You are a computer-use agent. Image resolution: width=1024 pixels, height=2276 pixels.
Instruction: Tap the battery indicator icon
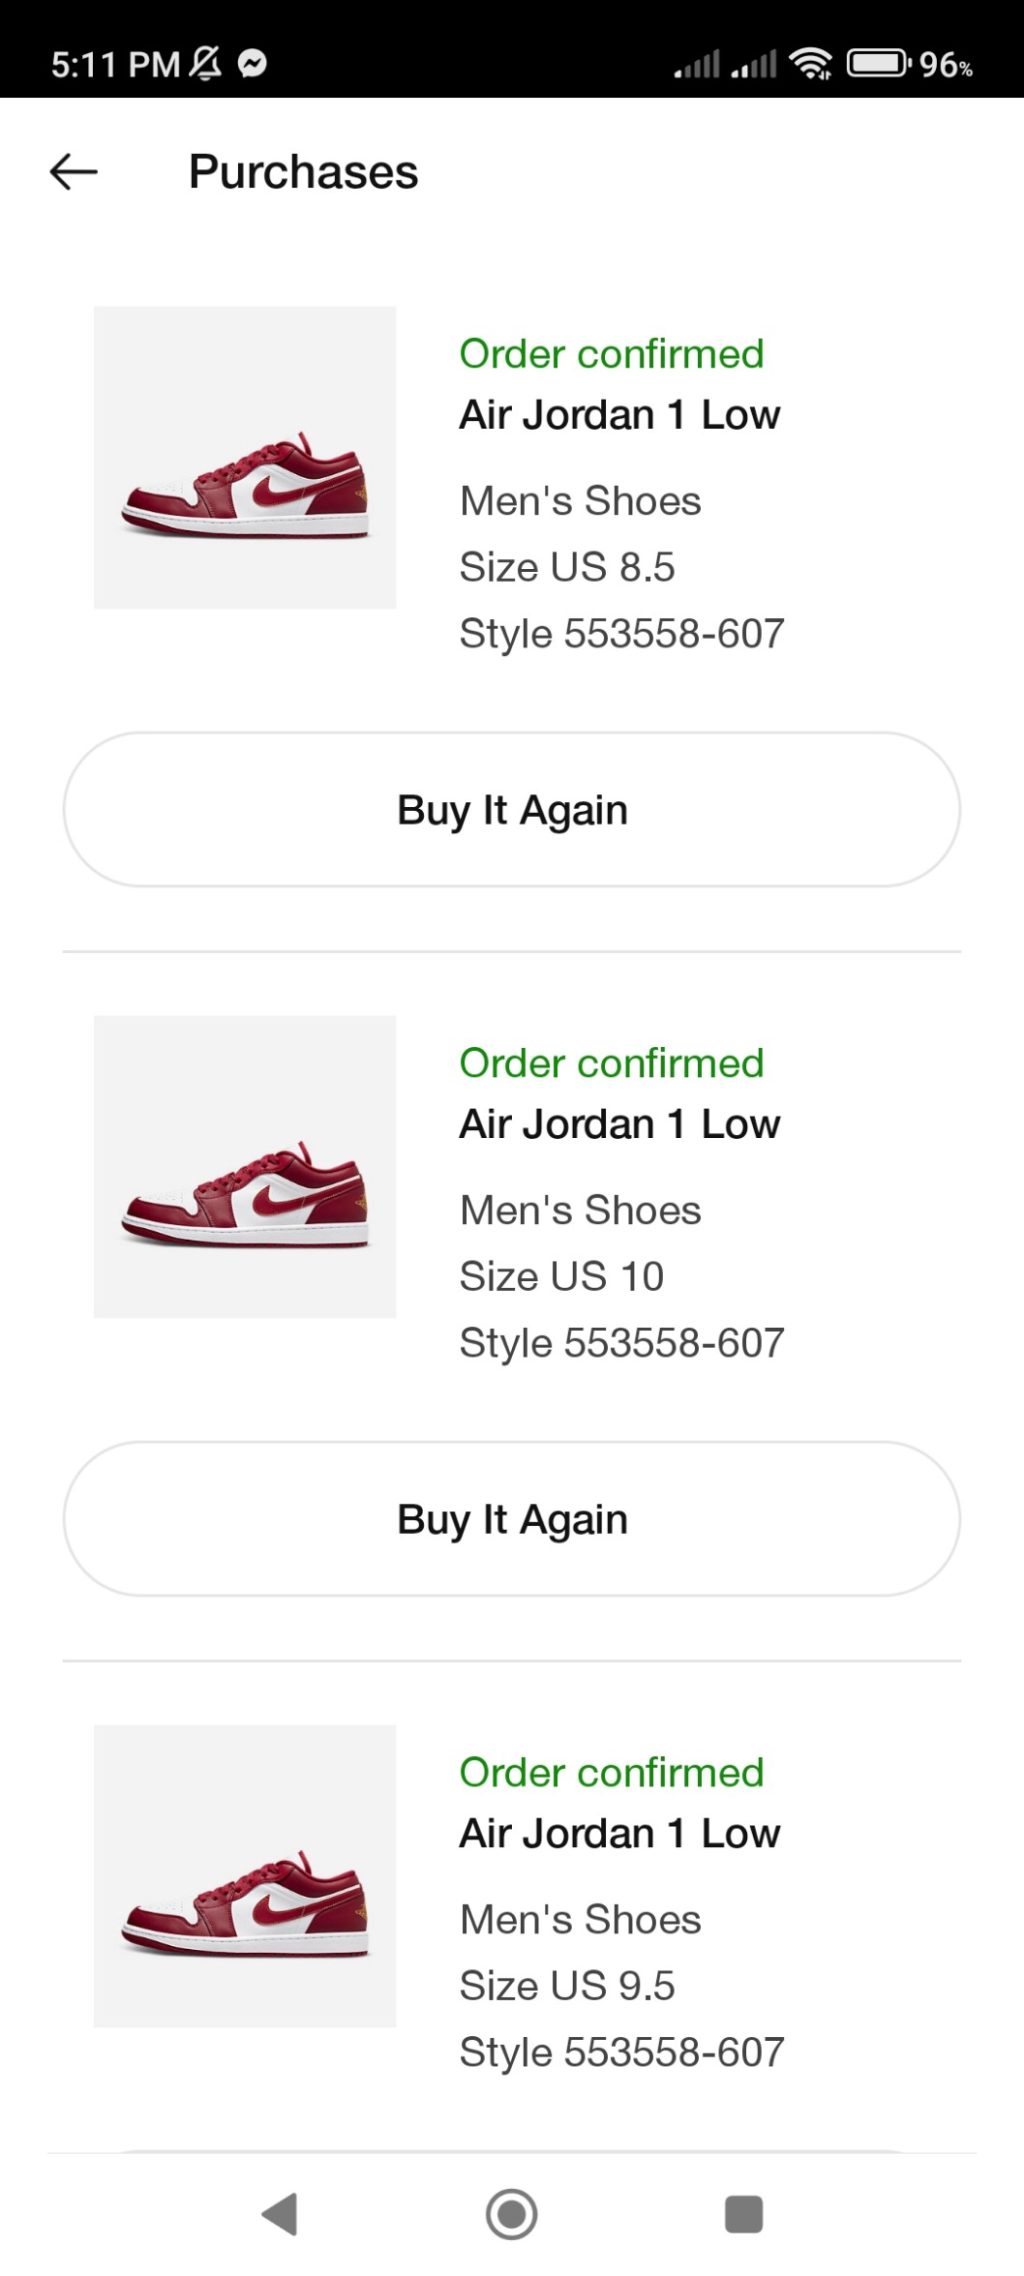click(877, 64)
